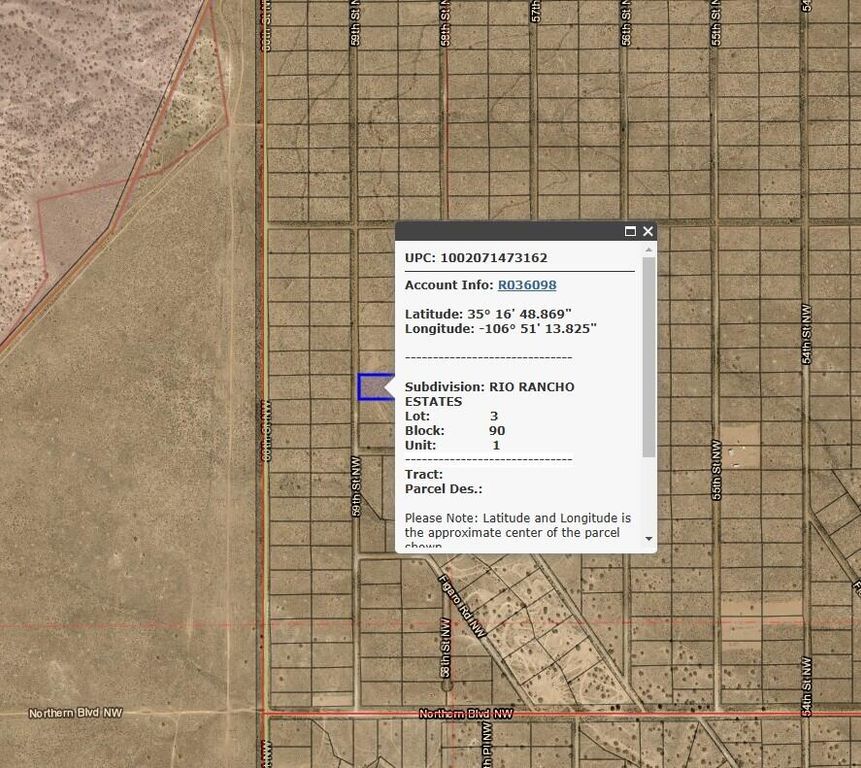Click the Lot value showing 3
The height and width of the screenshot is (768, 861).
tap(494, 415)
